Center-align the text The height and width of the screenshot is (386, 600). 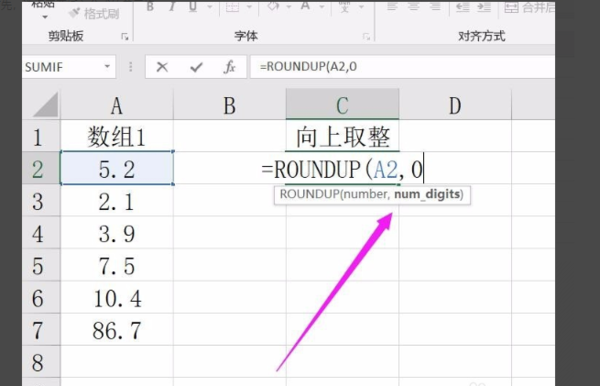pos(413,7)
